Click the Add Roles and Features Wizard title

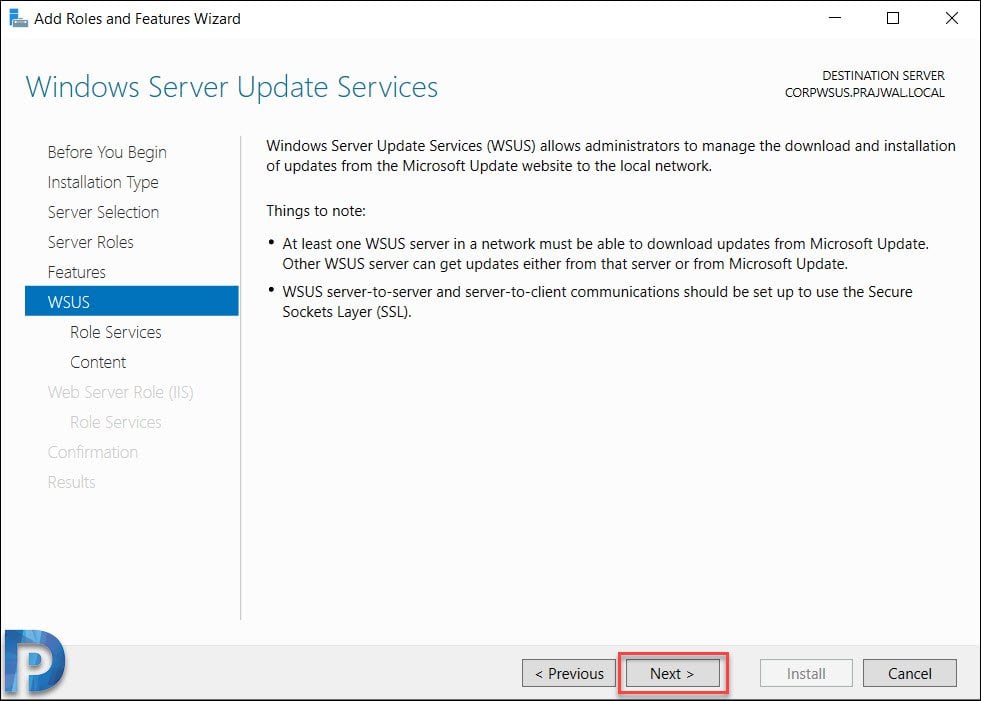(137, 19)
